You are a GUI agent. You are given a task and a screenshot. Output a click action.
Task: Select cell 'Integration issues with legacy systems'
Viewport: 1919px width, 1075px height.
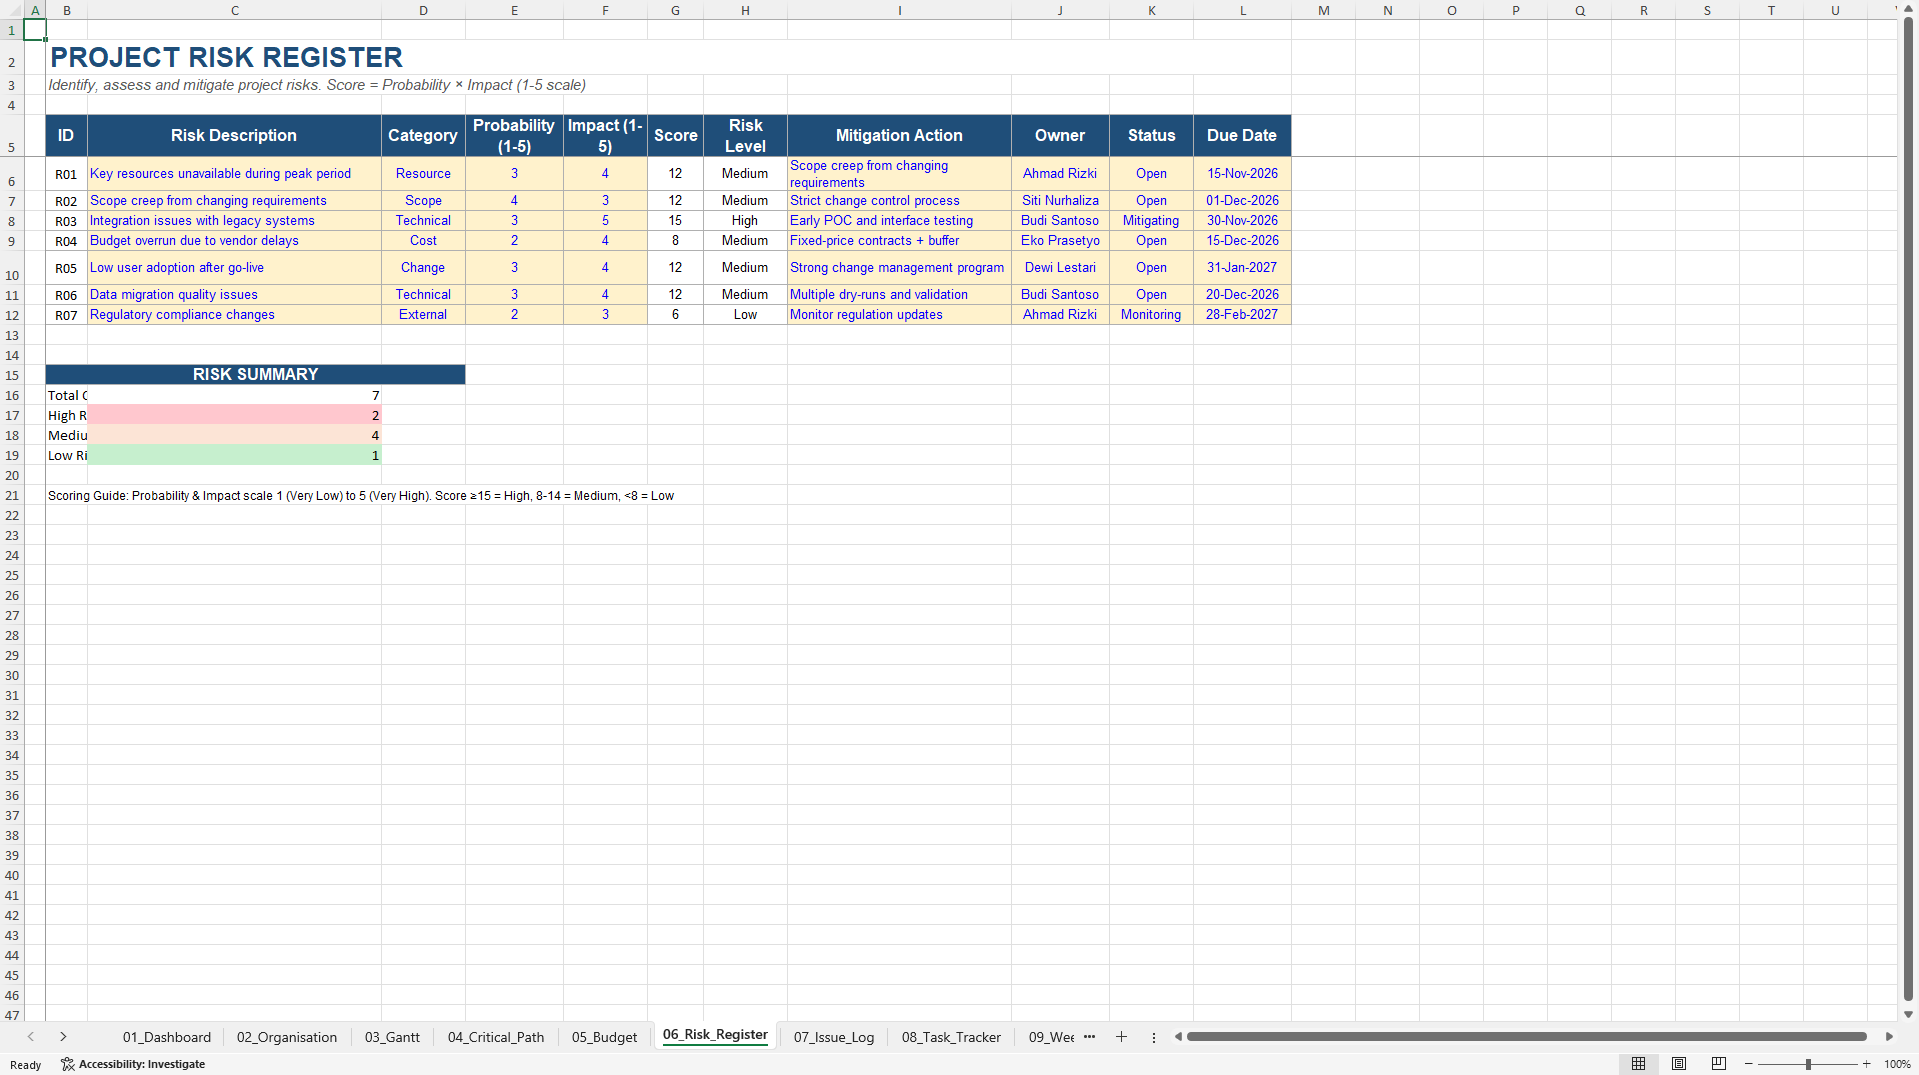click(x=234, y=221)
